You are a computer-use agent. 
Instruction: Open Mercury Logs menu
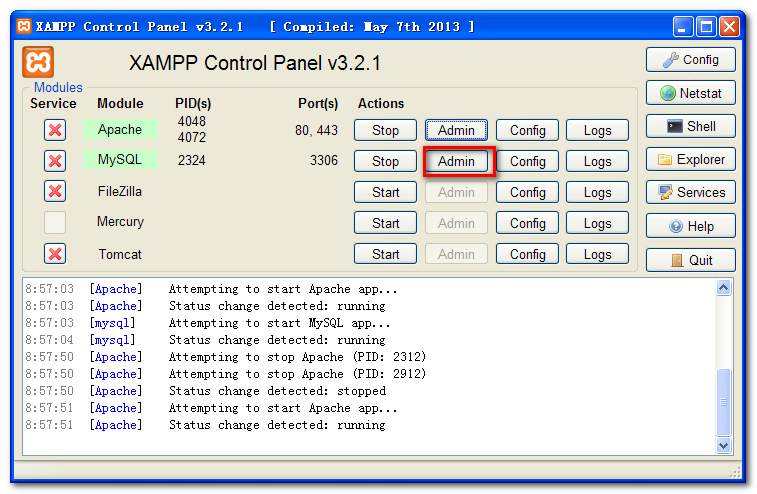click(x=597, y=223)
